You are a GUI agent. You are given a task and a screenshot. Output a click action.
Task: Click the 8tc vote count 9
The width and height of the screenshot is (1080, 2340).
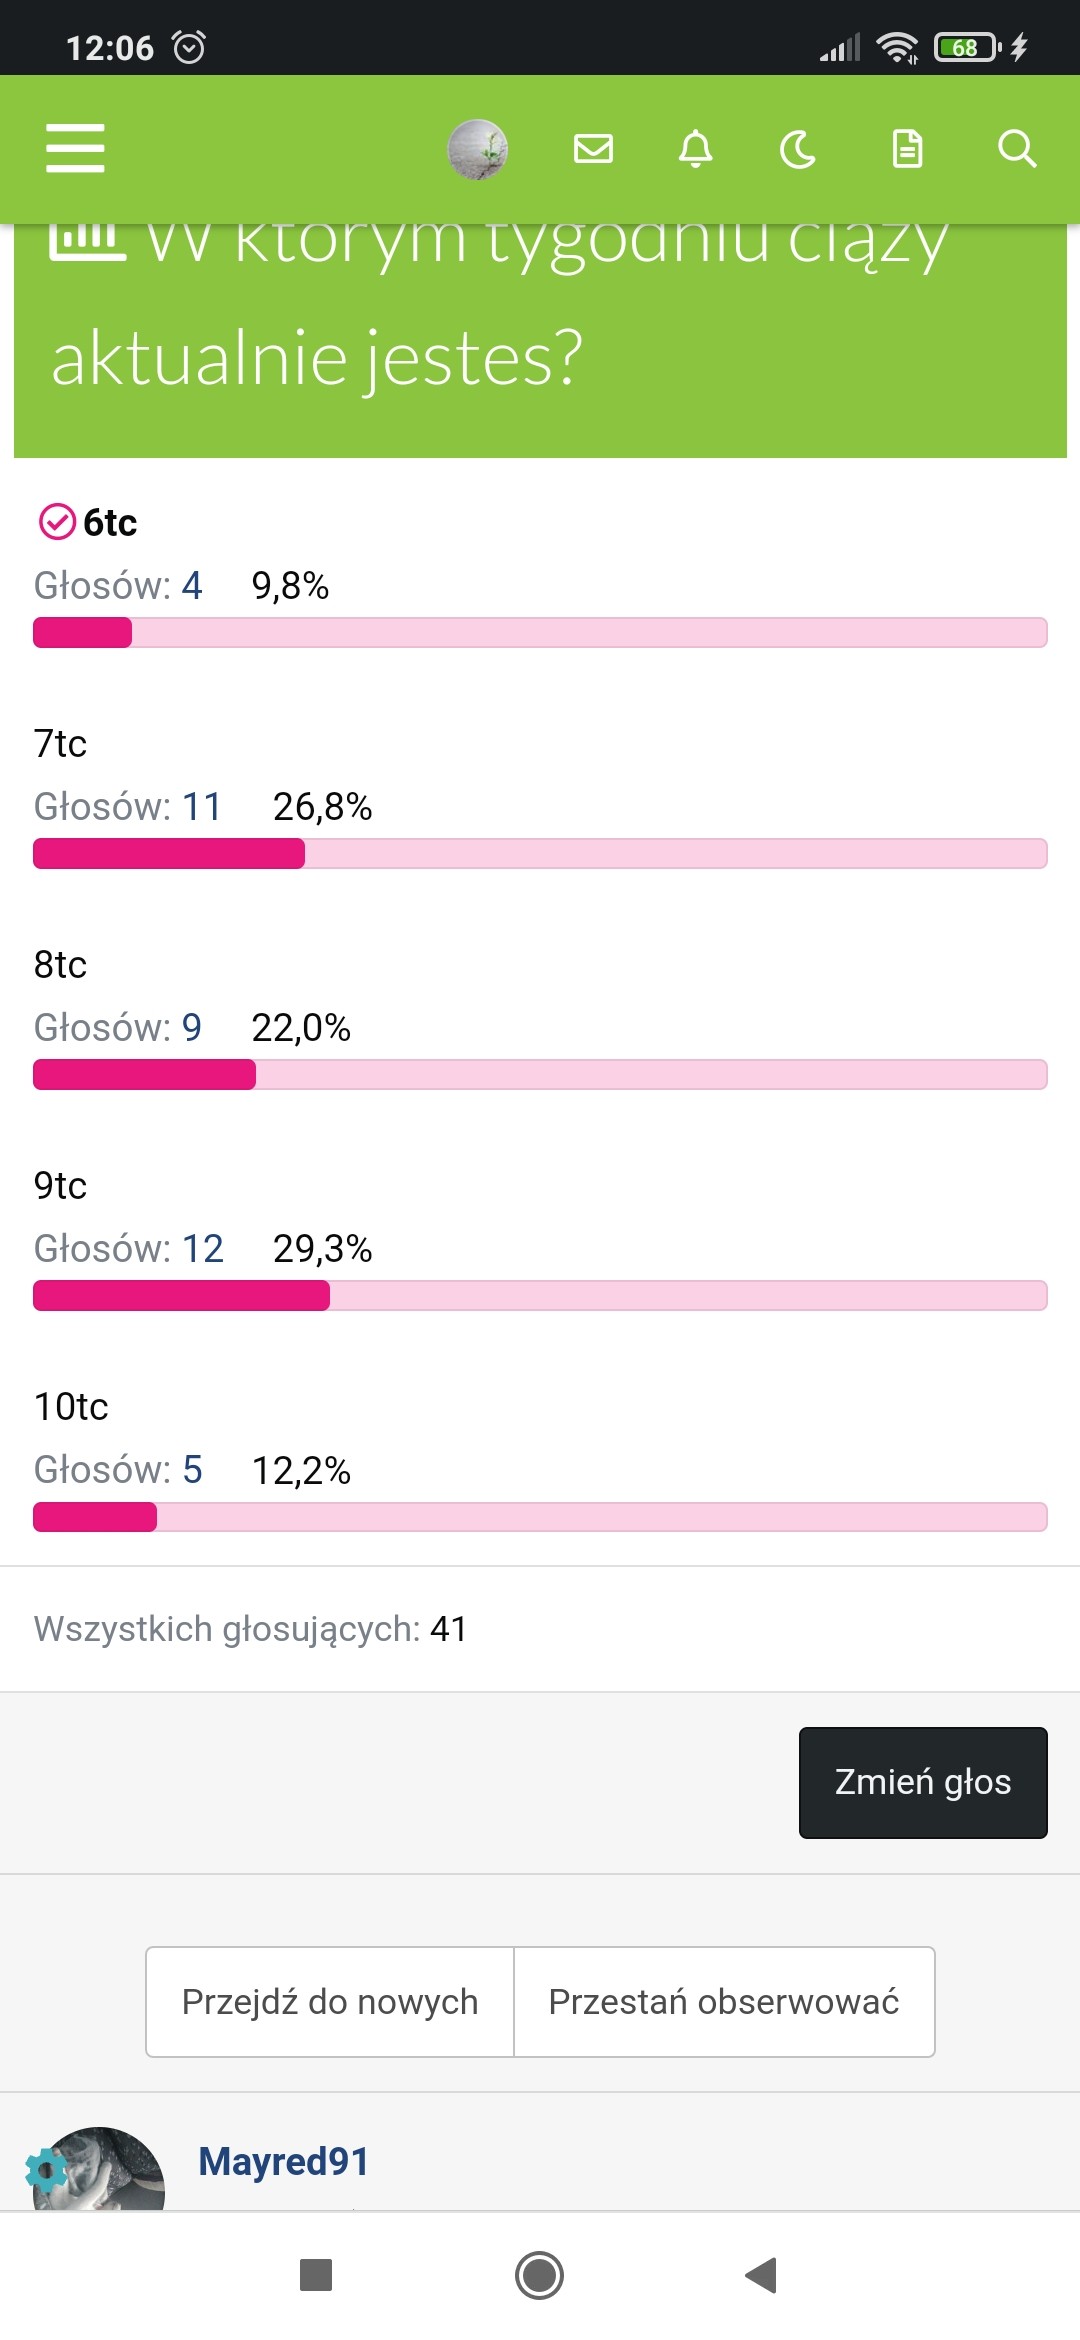click(191, 1028)
